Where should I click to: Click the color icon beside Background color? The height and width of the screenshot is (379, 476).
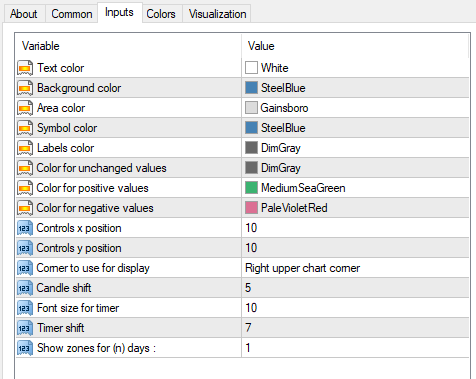[x=25, y=88]
